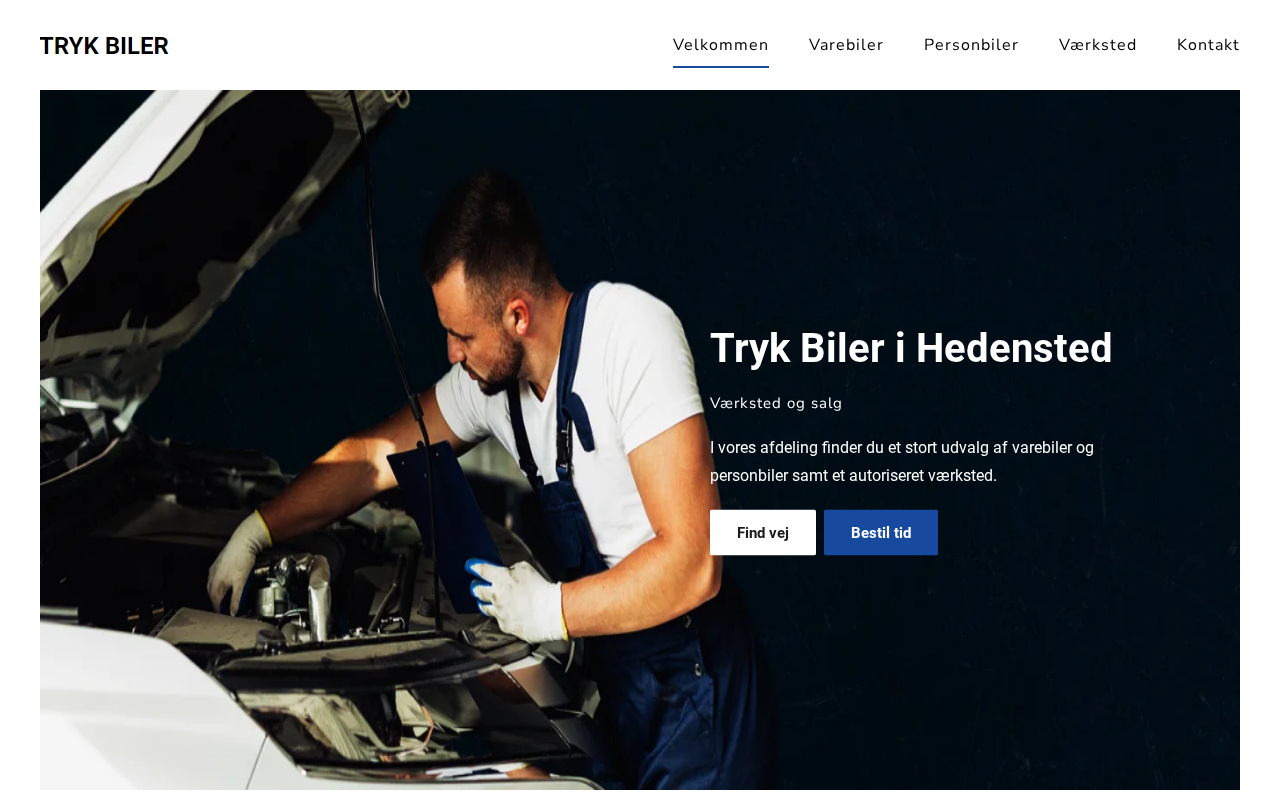
Task: Click the white Find vej button
Action: 763,533
